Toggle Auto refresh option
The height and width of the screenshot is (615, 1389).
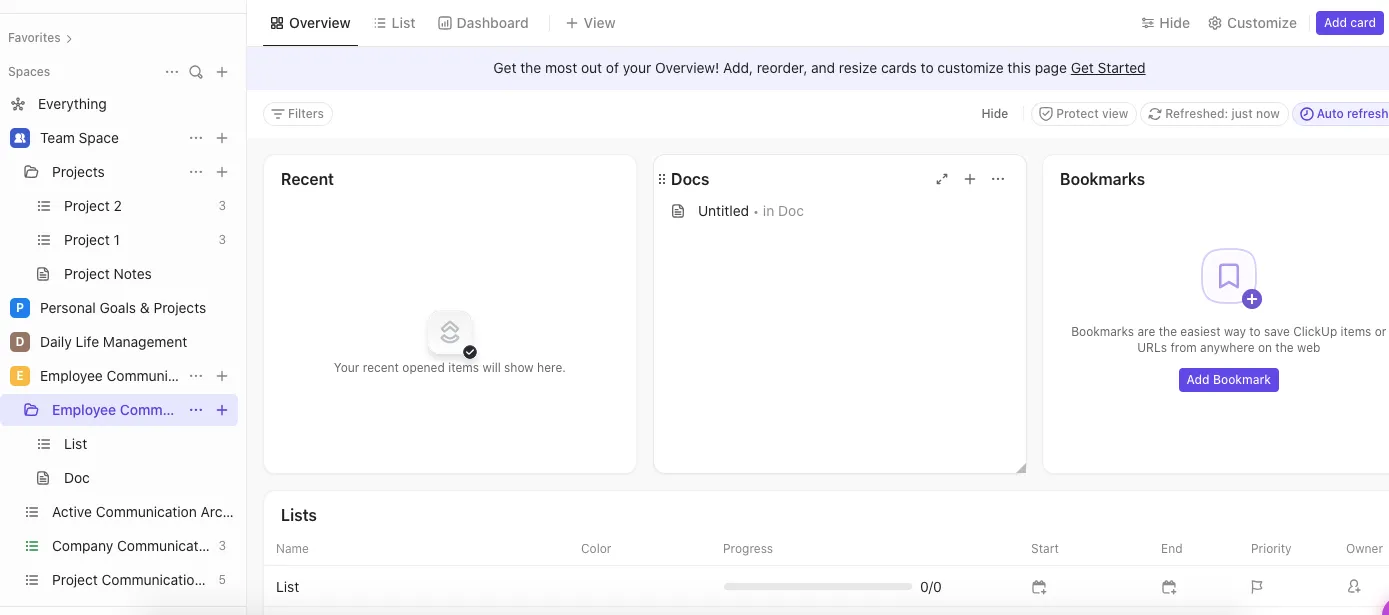(1342, 114)
